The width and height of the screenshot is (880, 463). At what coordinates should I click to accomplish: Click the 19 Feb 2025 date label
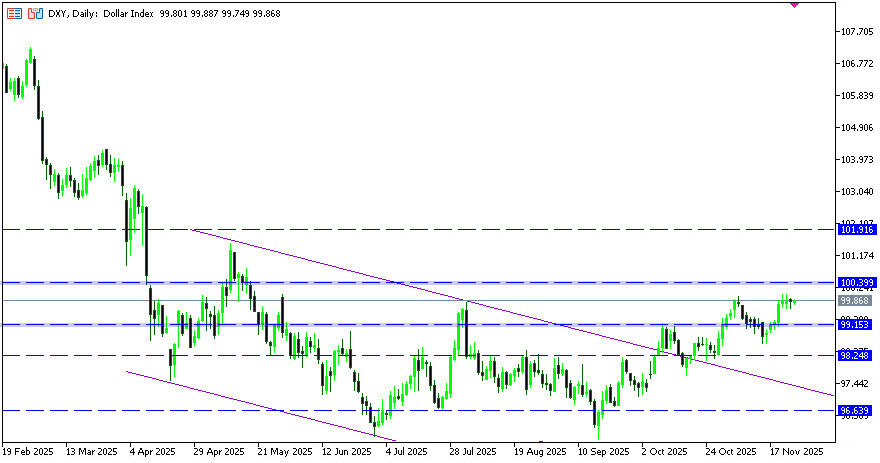coord(30,451)
